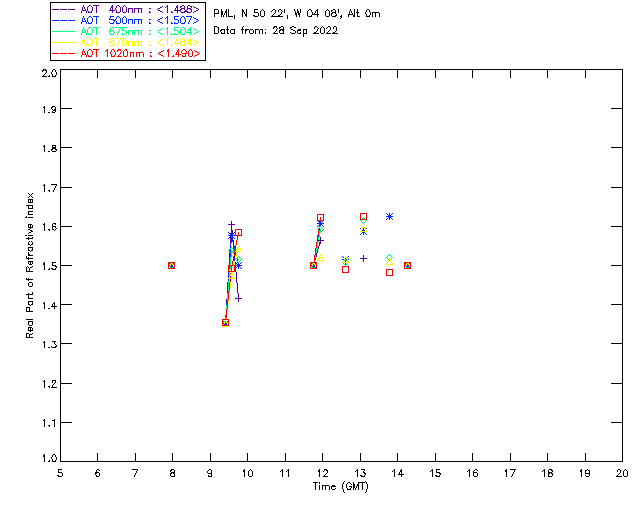Image resolution: width=640 pixels, height=512 pixels.
Task: Select the red square below 1.5 near 12.6 GMT
Action: (x=345, y=269)
